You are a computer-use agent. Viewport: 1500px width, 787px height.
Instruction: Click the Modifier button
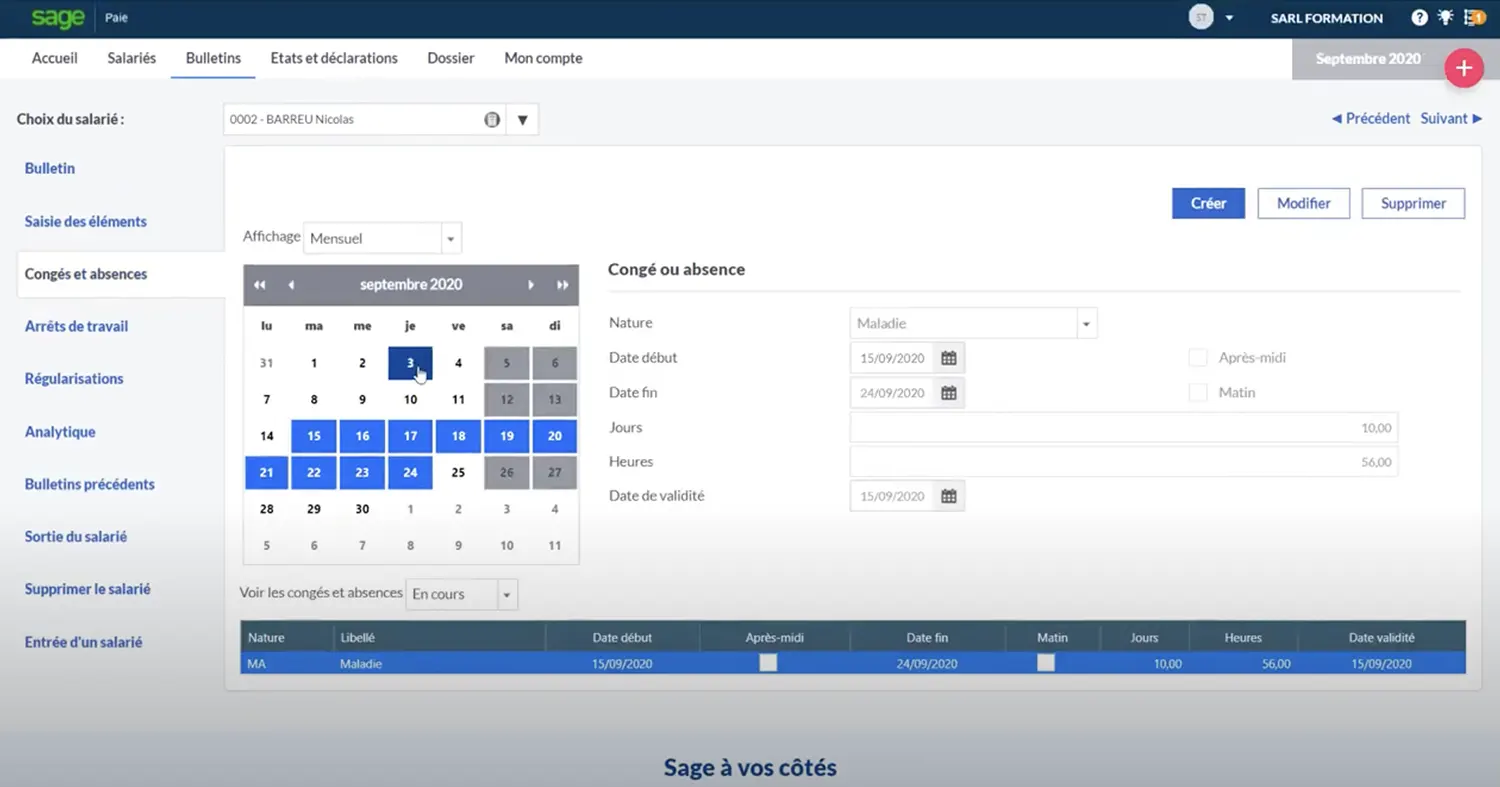click(x=1304, y=203)
